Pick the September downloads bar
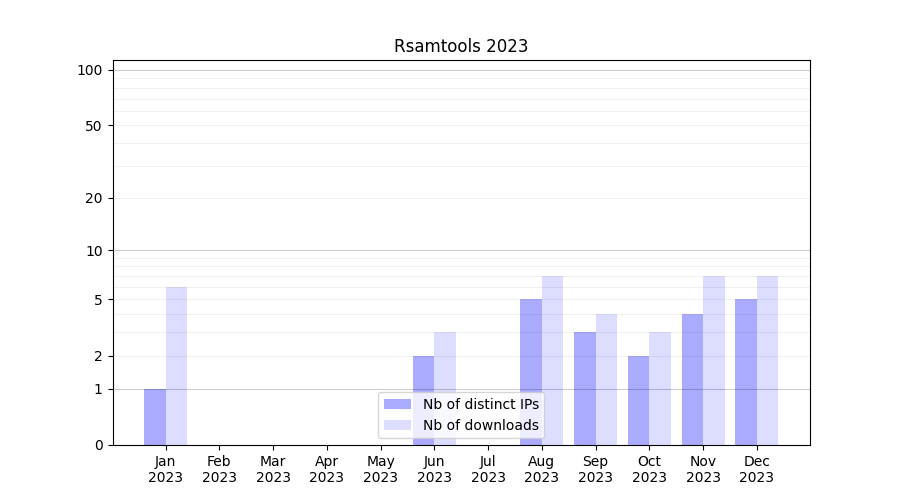 coord(606,379)
